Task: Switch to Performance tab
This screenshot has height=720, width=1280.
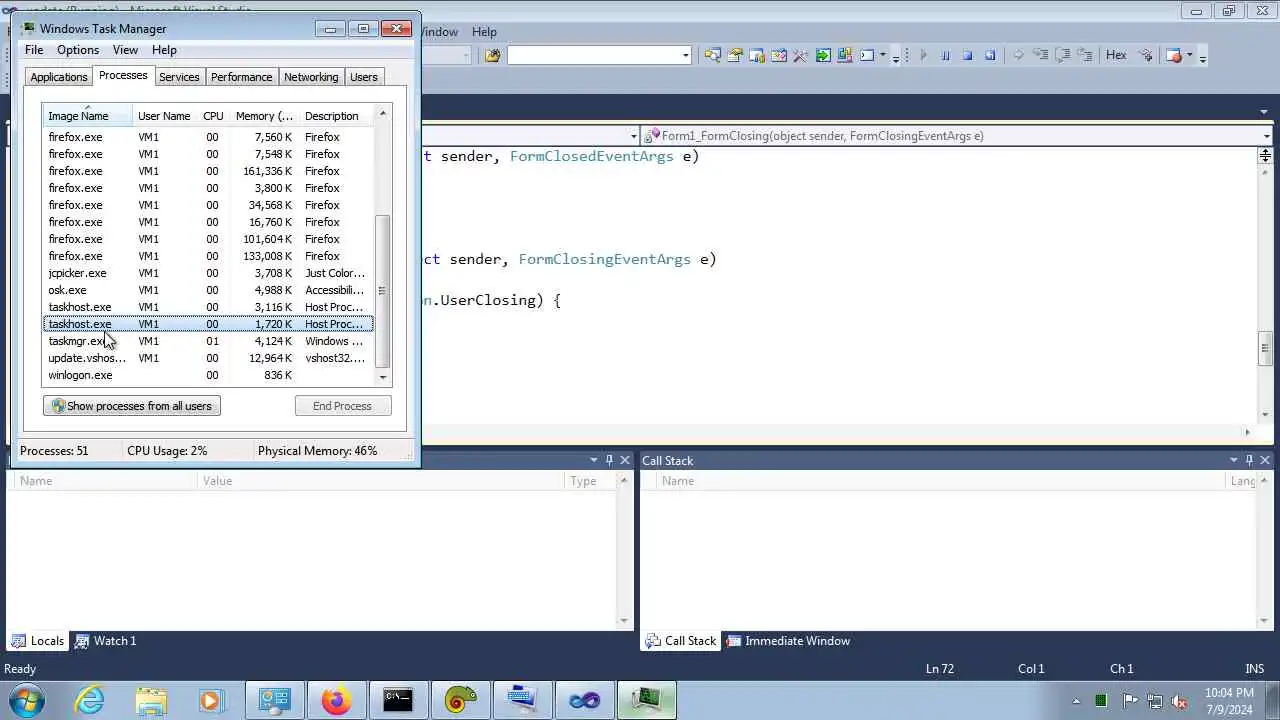Action: 241,77
